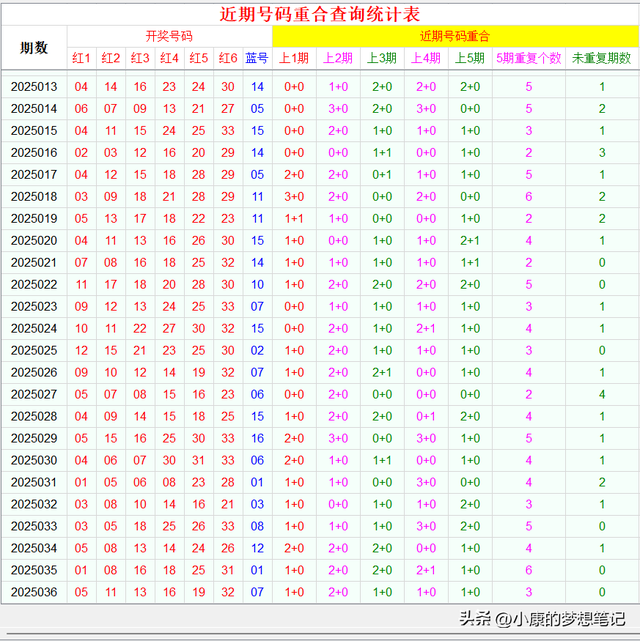The width and height of the screenshot is (640, 641).
Task: Select period cell 2025025
Action: coord(34,351)
